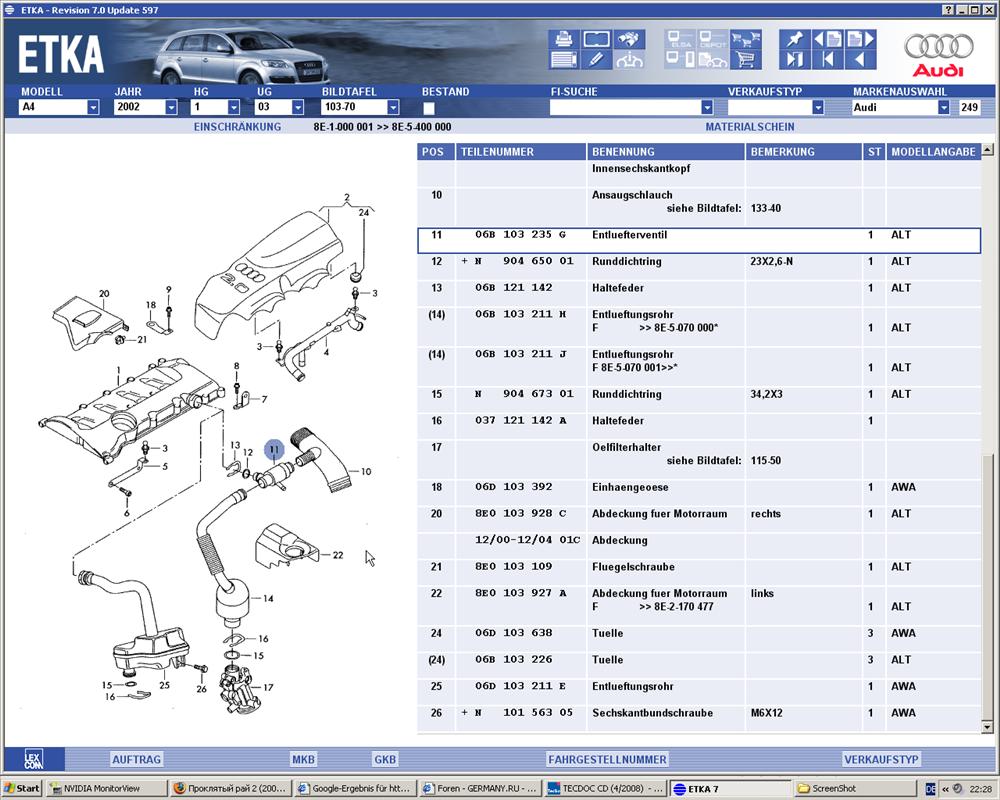Image resolution: width=1000 pixels, height=800 pixels.
Task: Go to previous illustration page icon
Action: point(828,40)
